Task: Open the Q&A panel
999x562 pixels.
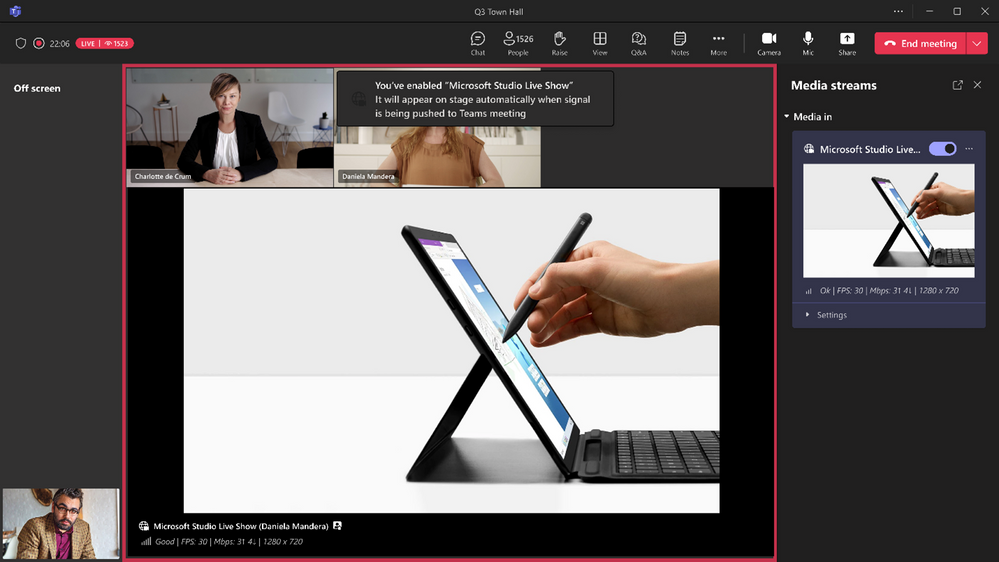Action: point(639,43)
